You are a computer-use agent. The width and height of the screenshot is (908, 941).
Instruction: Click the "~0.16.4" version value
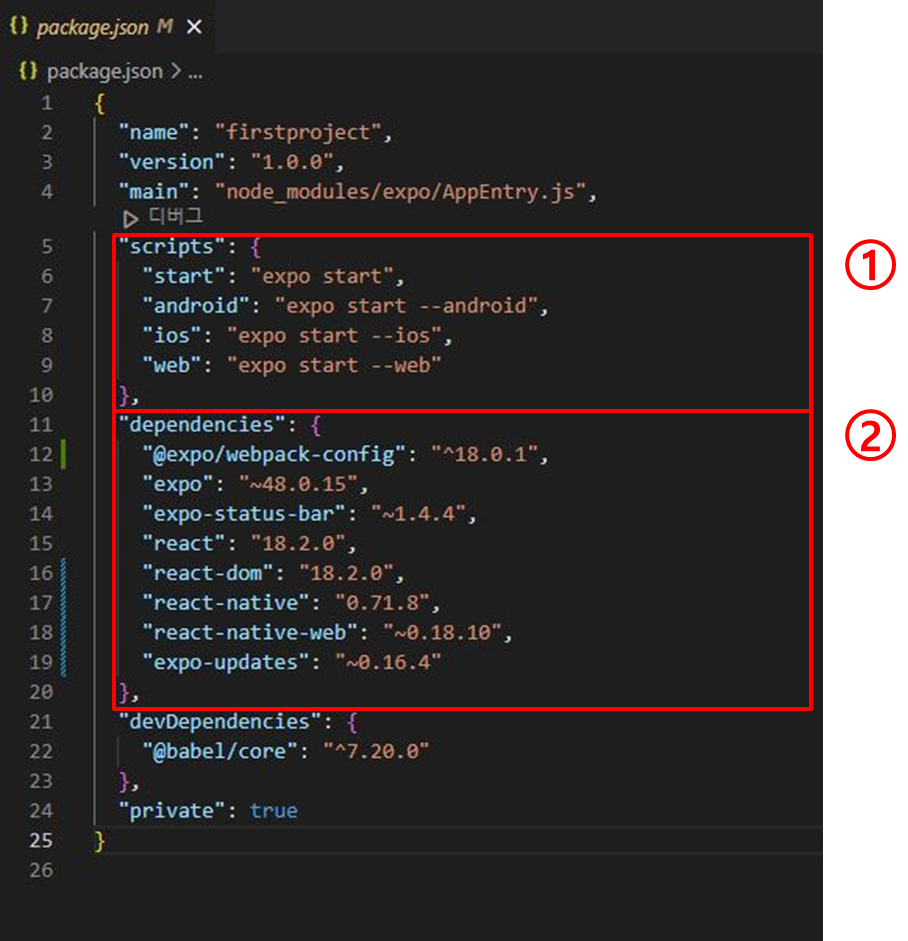(x=388, y=662)
